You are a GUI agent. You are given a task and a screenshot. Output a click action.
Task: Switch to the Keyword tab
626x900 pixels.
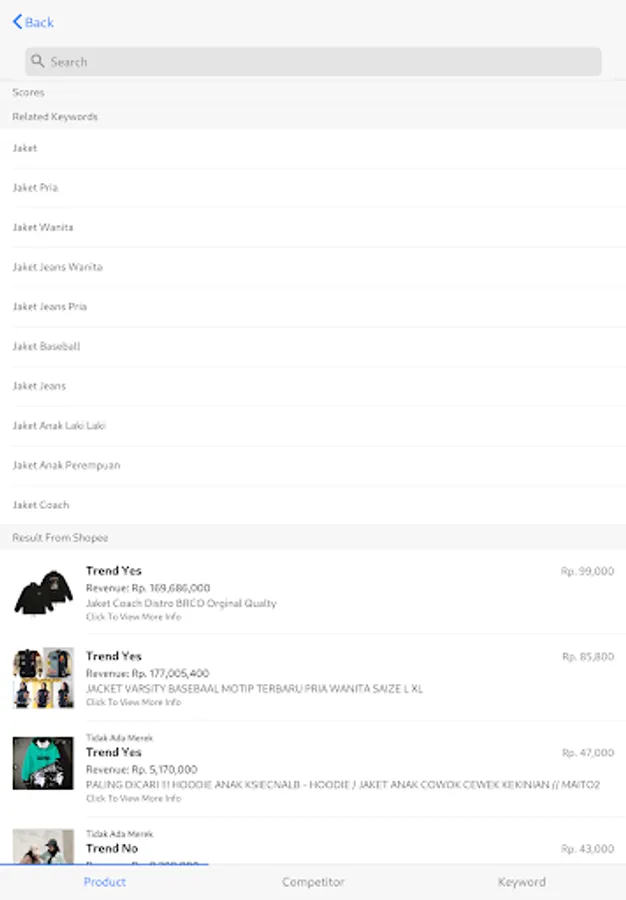pos(521,882)
